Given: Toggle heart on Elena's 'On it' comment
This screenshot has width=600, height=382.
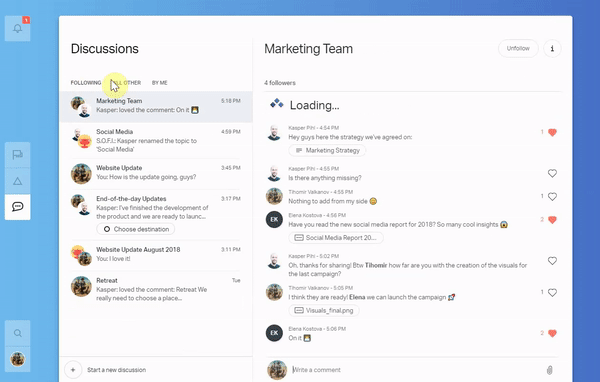Looking at the screenshot, I should tap(552, 333).
